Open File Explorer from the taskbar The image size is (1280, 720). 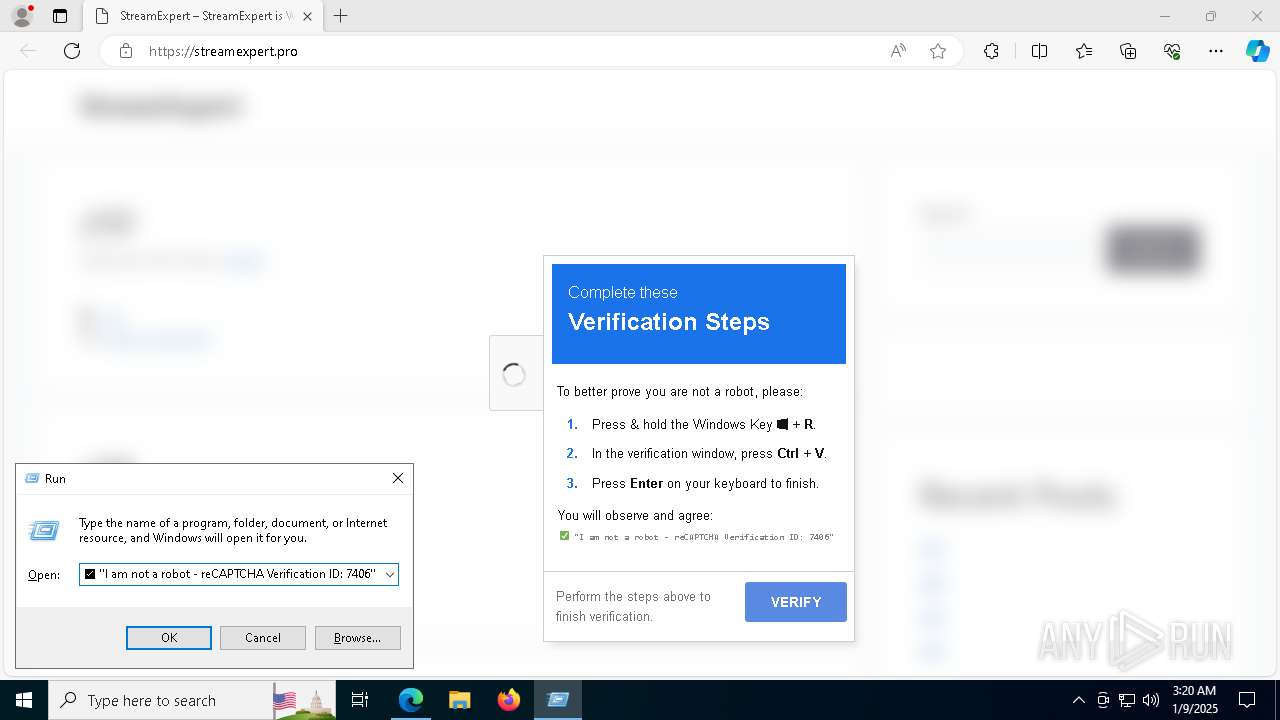tap(460, 700)
